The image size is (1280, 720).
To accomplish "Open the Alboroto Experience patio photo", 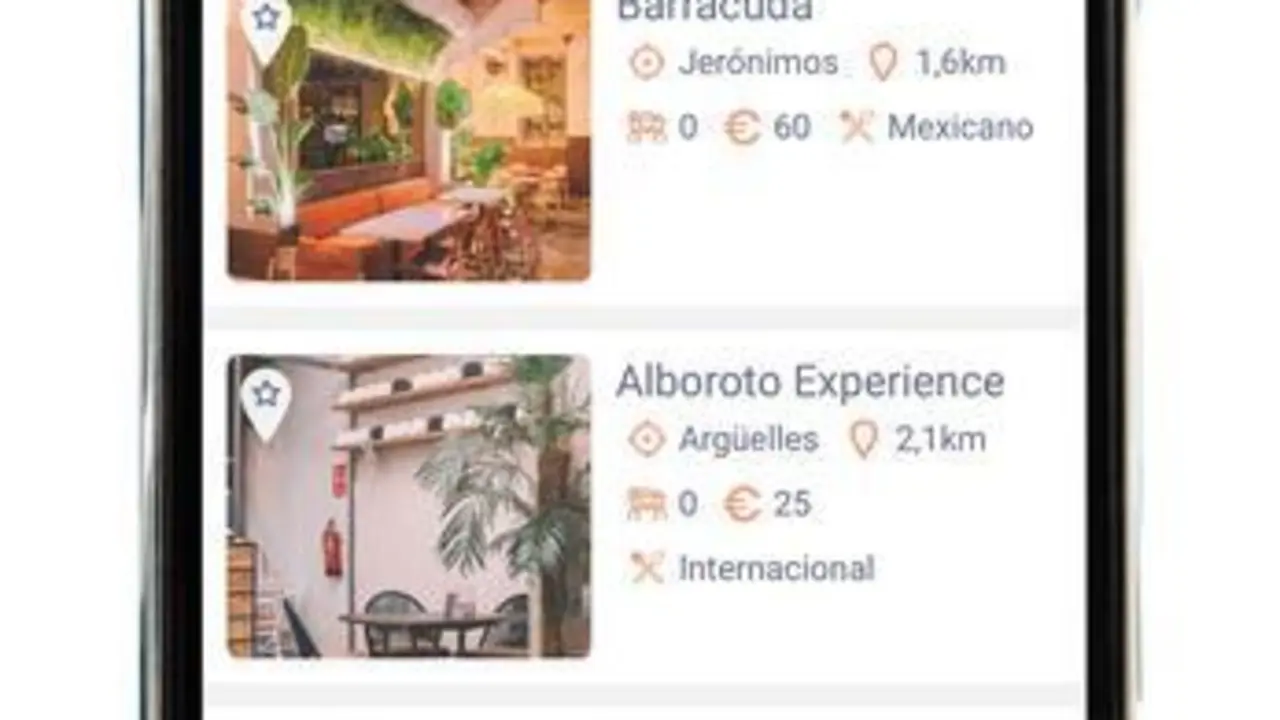I will click(408, 506).
